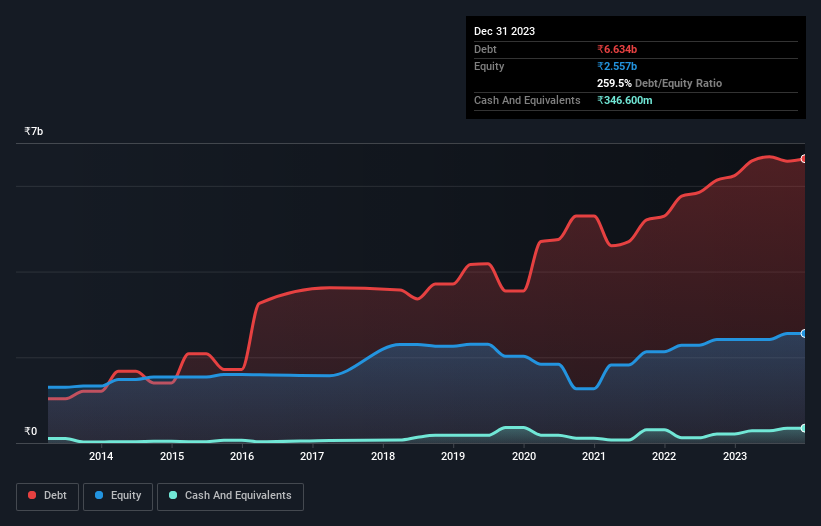821x526 pixels.
Task: Select the blue Equity endpoint marker on chart
Action: (x=804, y=333)
